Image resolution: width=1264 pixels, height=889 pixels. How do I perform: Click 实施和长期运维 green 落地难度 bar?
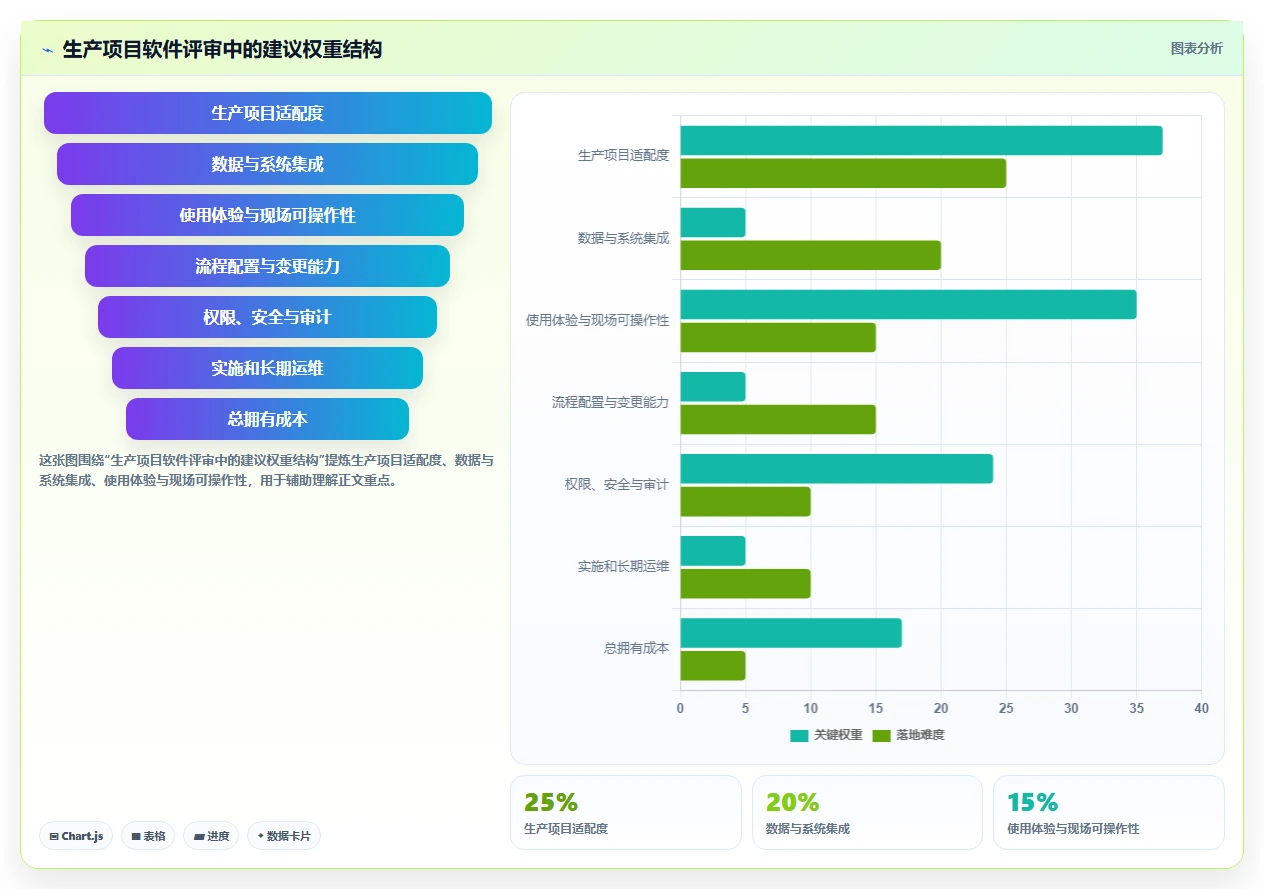coord(746,584)
